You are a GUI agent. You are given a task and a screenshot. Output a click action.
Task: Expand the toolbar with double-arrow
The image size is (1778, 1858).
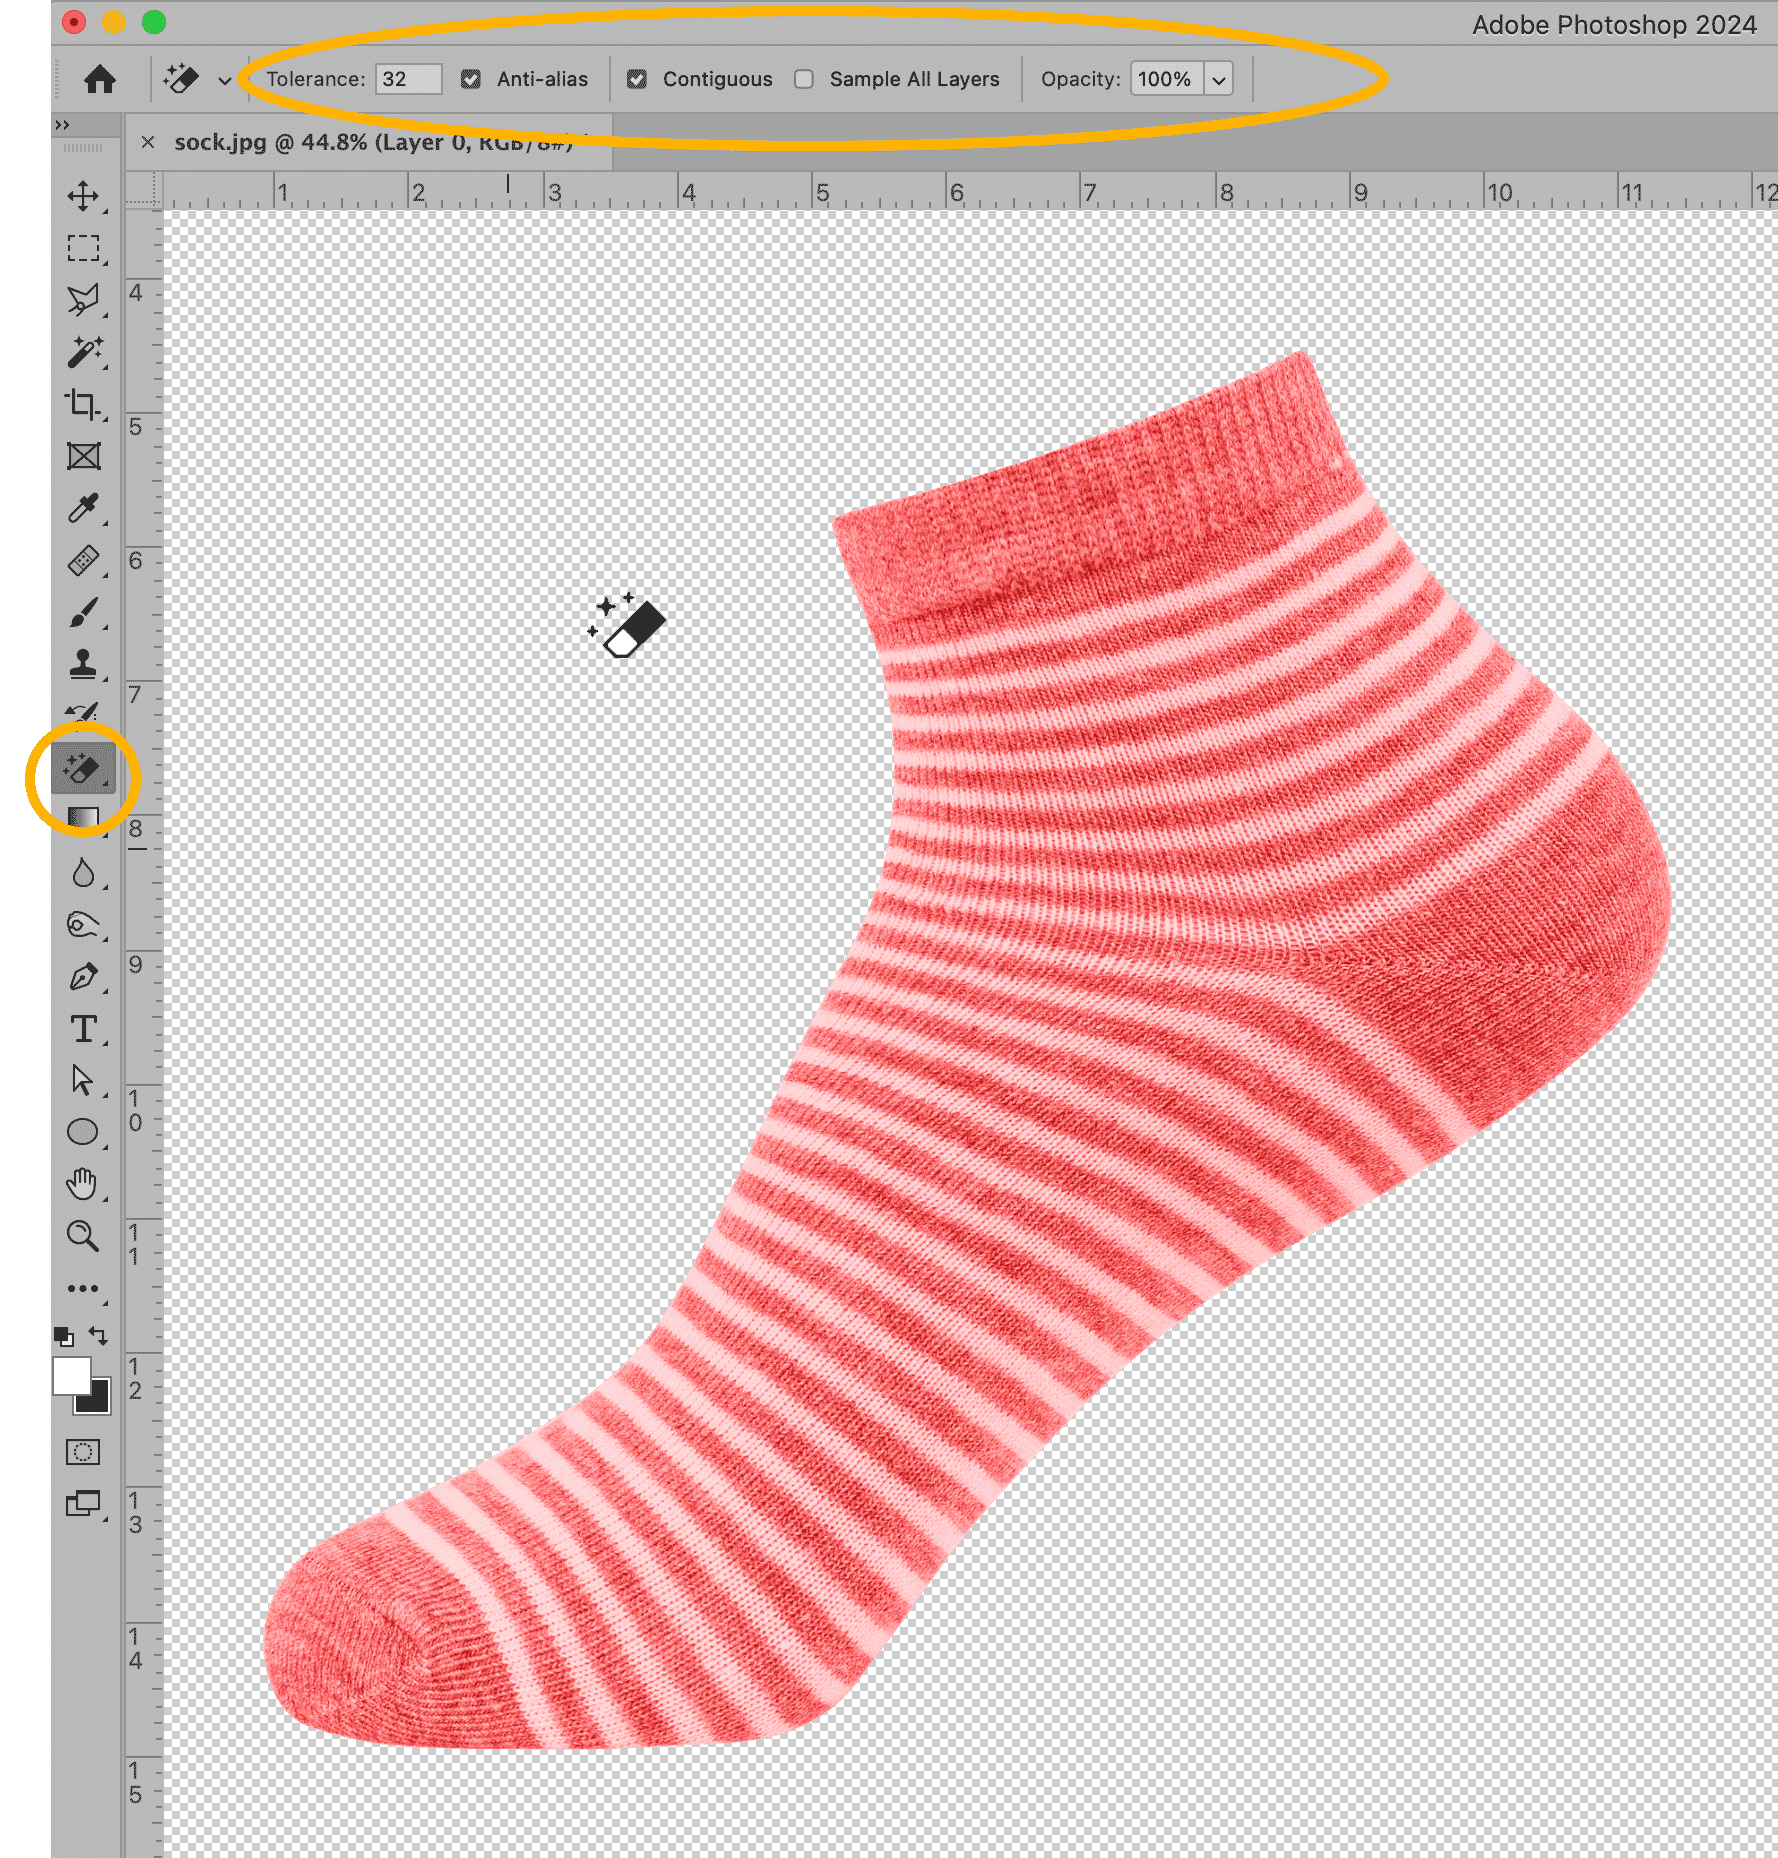pos(63,125)
